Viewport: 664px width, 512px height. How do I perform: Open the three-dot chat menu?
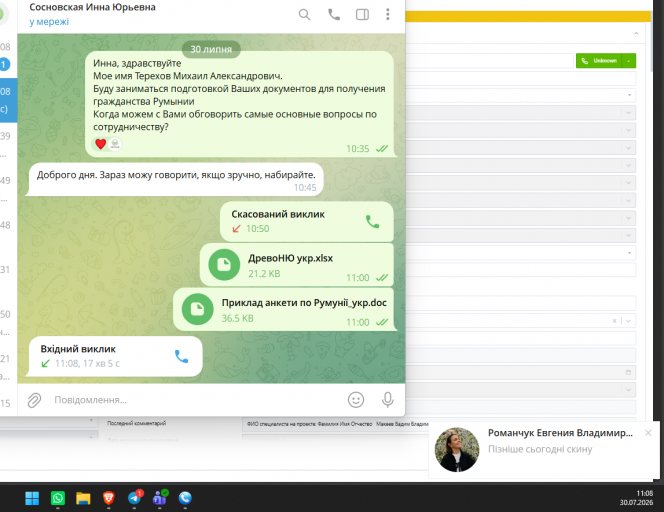(x=387, y=14)
